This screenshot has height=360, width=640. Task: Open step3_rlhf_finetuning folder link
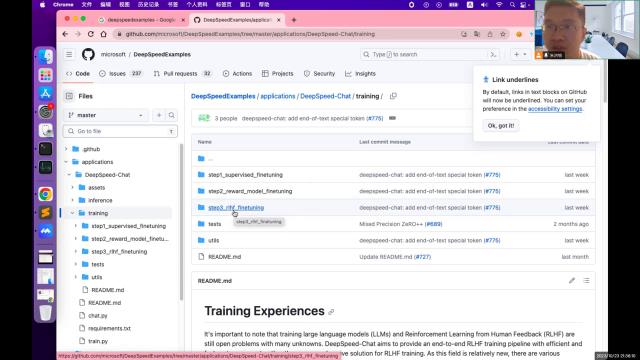pyautogui.click(x=236, y=208)
